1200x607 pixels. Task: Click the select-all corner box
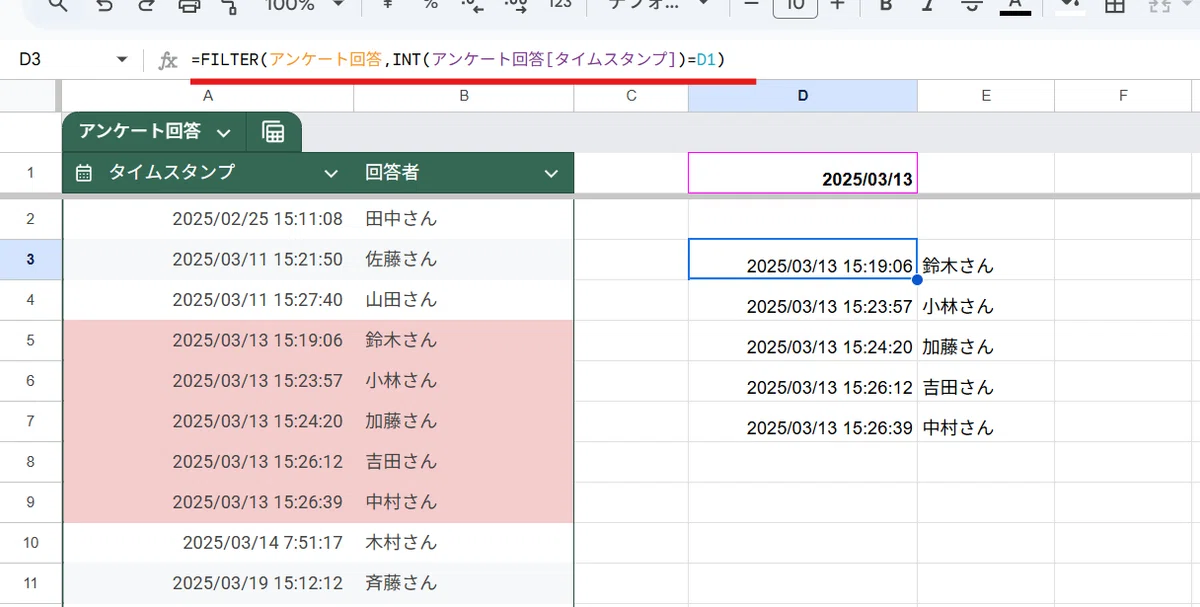pos(30,96)
